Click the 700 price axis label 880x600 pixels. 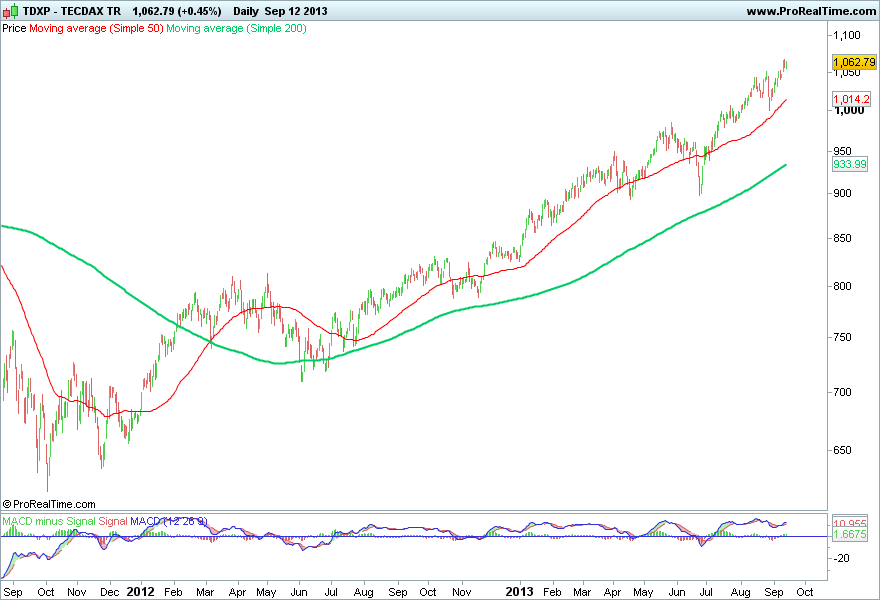tap(842, 392)
